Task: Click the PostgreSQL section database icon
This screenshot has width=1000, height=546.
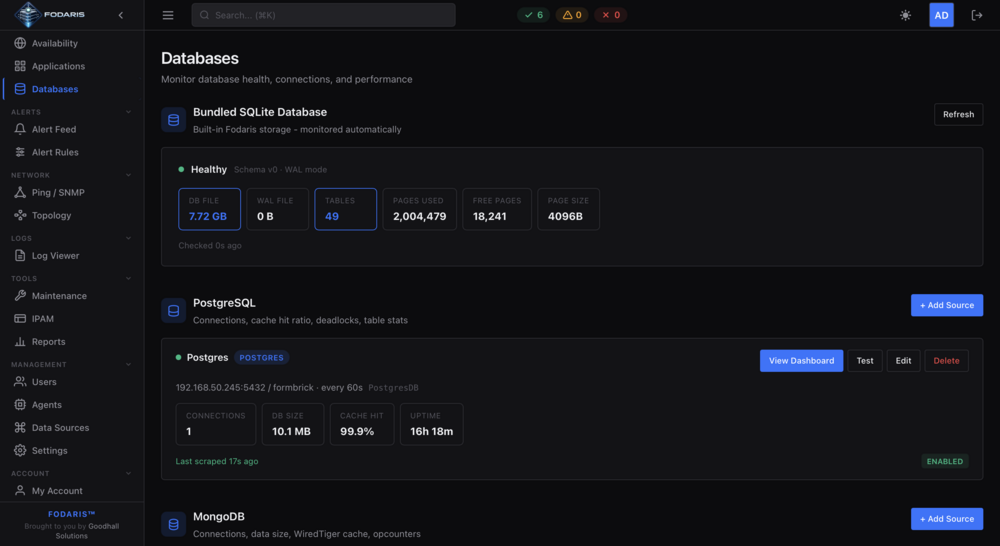Action: 173,311
